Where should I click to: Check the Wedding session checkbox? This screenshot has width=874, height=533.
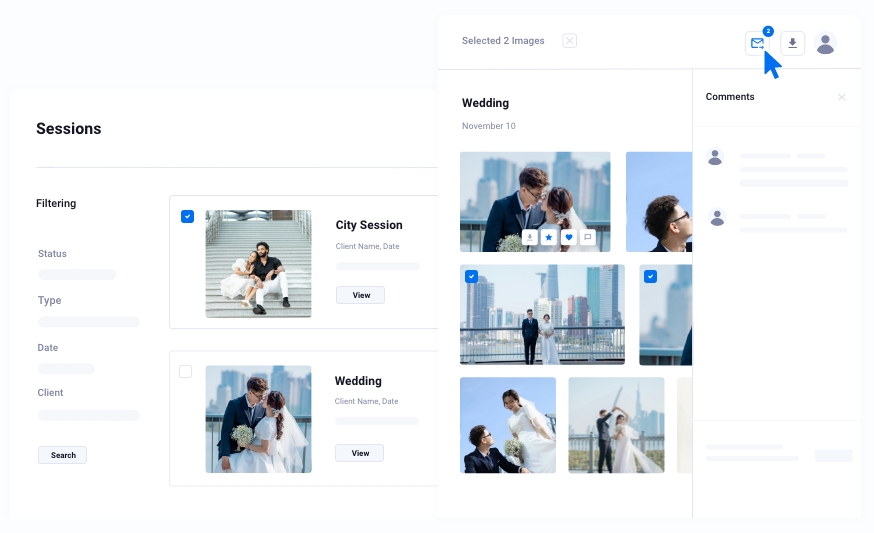(185, 372)
